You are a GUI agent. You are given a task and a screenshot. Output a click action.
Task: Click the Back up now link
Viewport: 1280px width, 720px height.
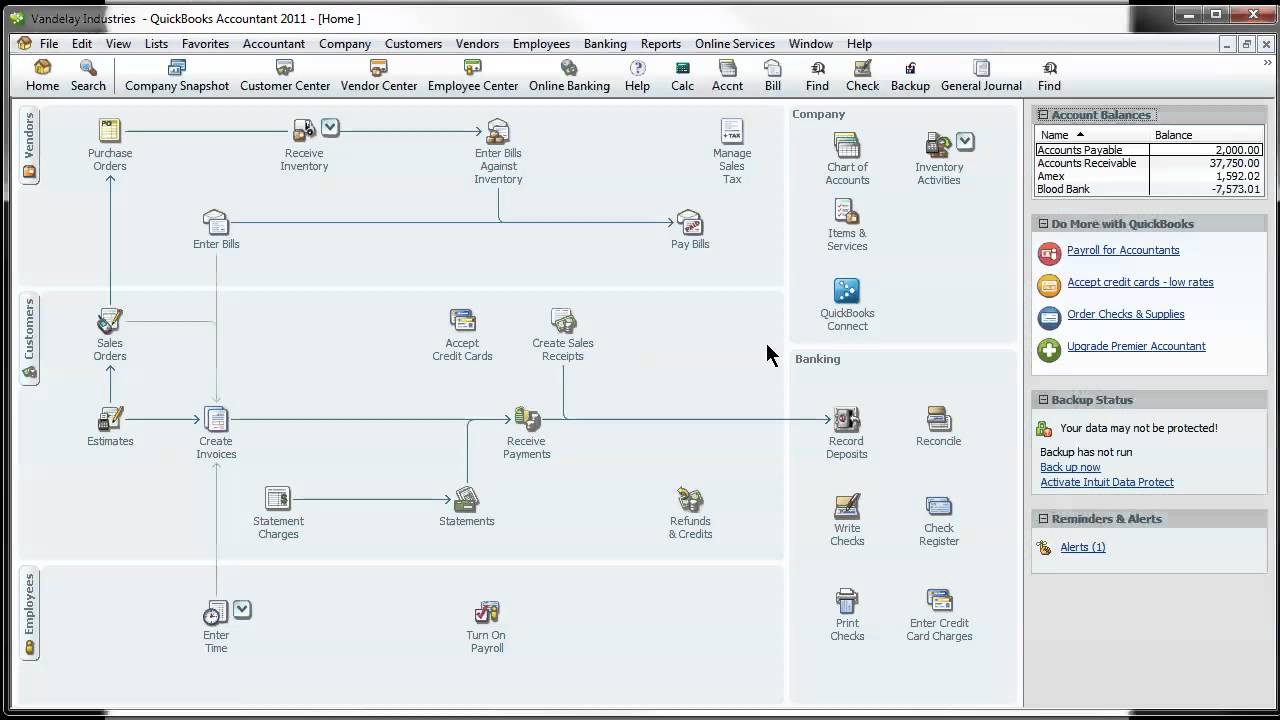coord(1070,467)
